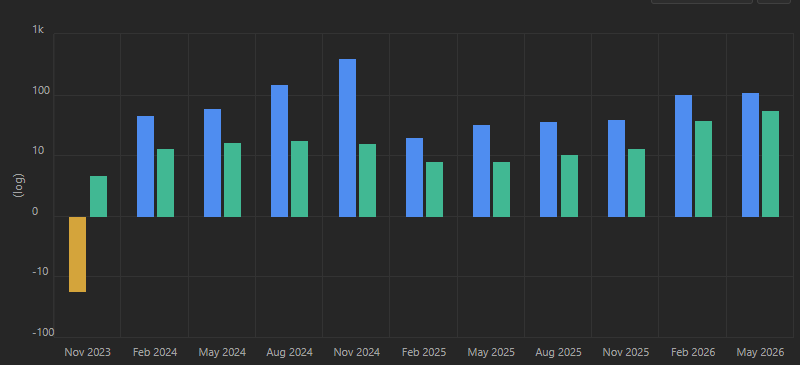Click the blue bar for May 2026
800x365 pixels.
coord(750,155)
